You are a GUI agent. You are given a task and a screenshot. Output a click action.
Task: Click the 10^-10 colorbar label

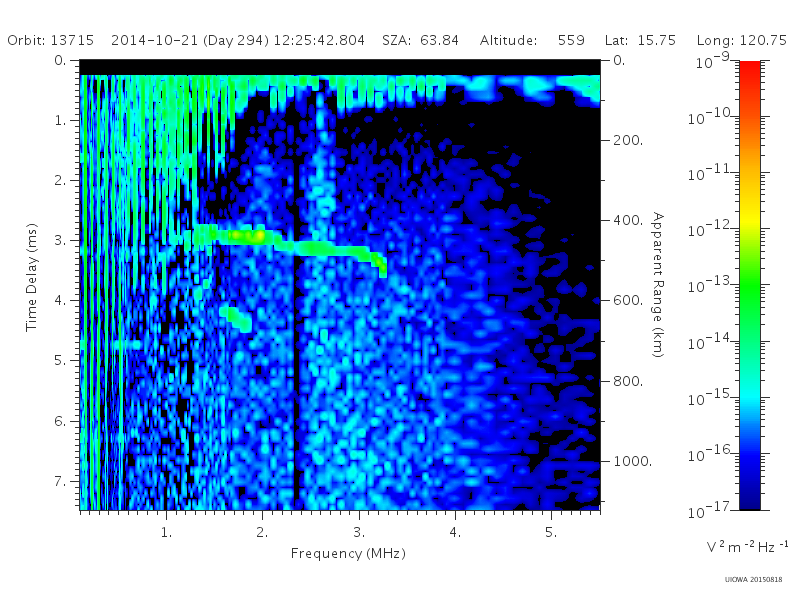pyautogui.click(x=711, y=117)
